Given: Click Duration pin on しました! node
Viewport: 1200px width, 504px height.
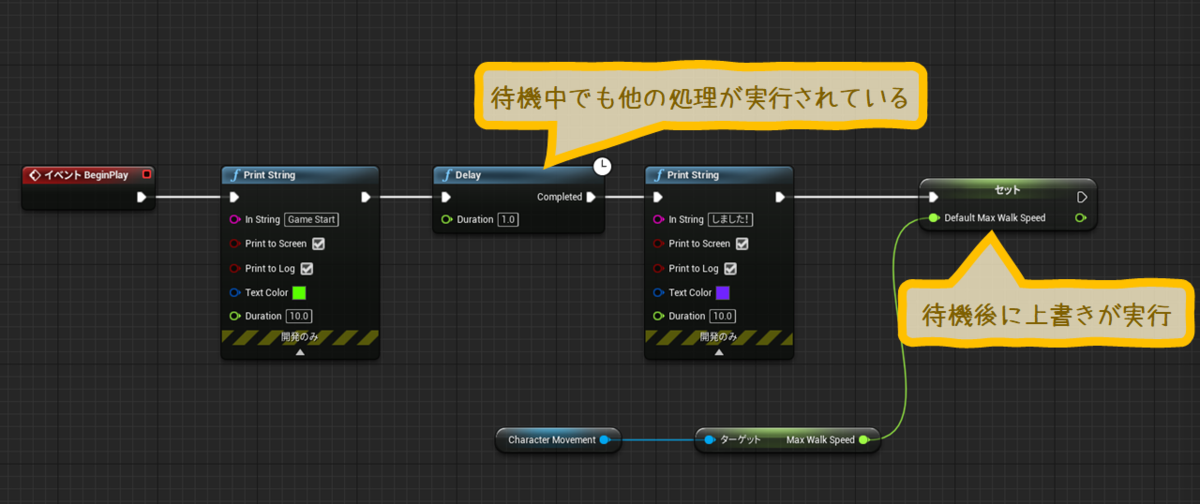Looking at the screenshot, I should point(659,316).
